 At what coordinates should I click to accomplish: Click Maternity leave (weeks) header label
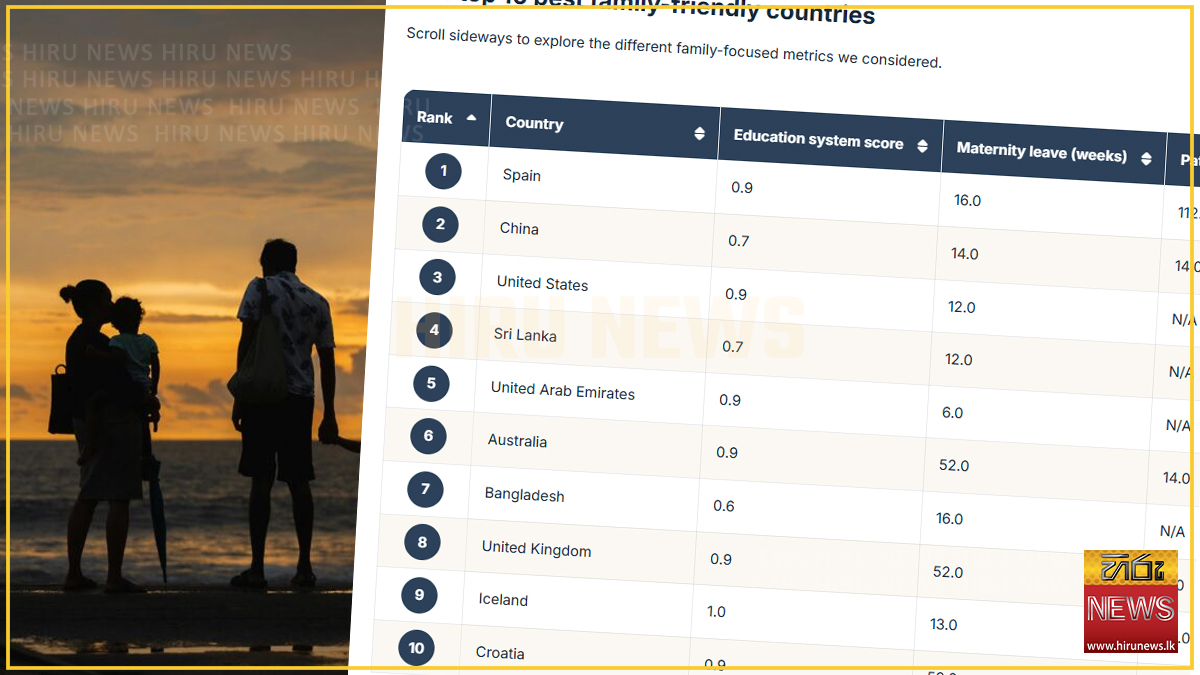coord(1041,152)
